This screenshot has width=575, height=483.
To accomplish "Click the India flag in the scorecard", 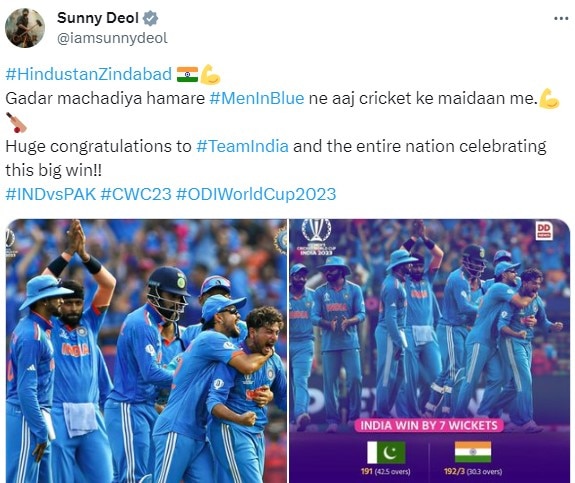I will tap(473, 452).
